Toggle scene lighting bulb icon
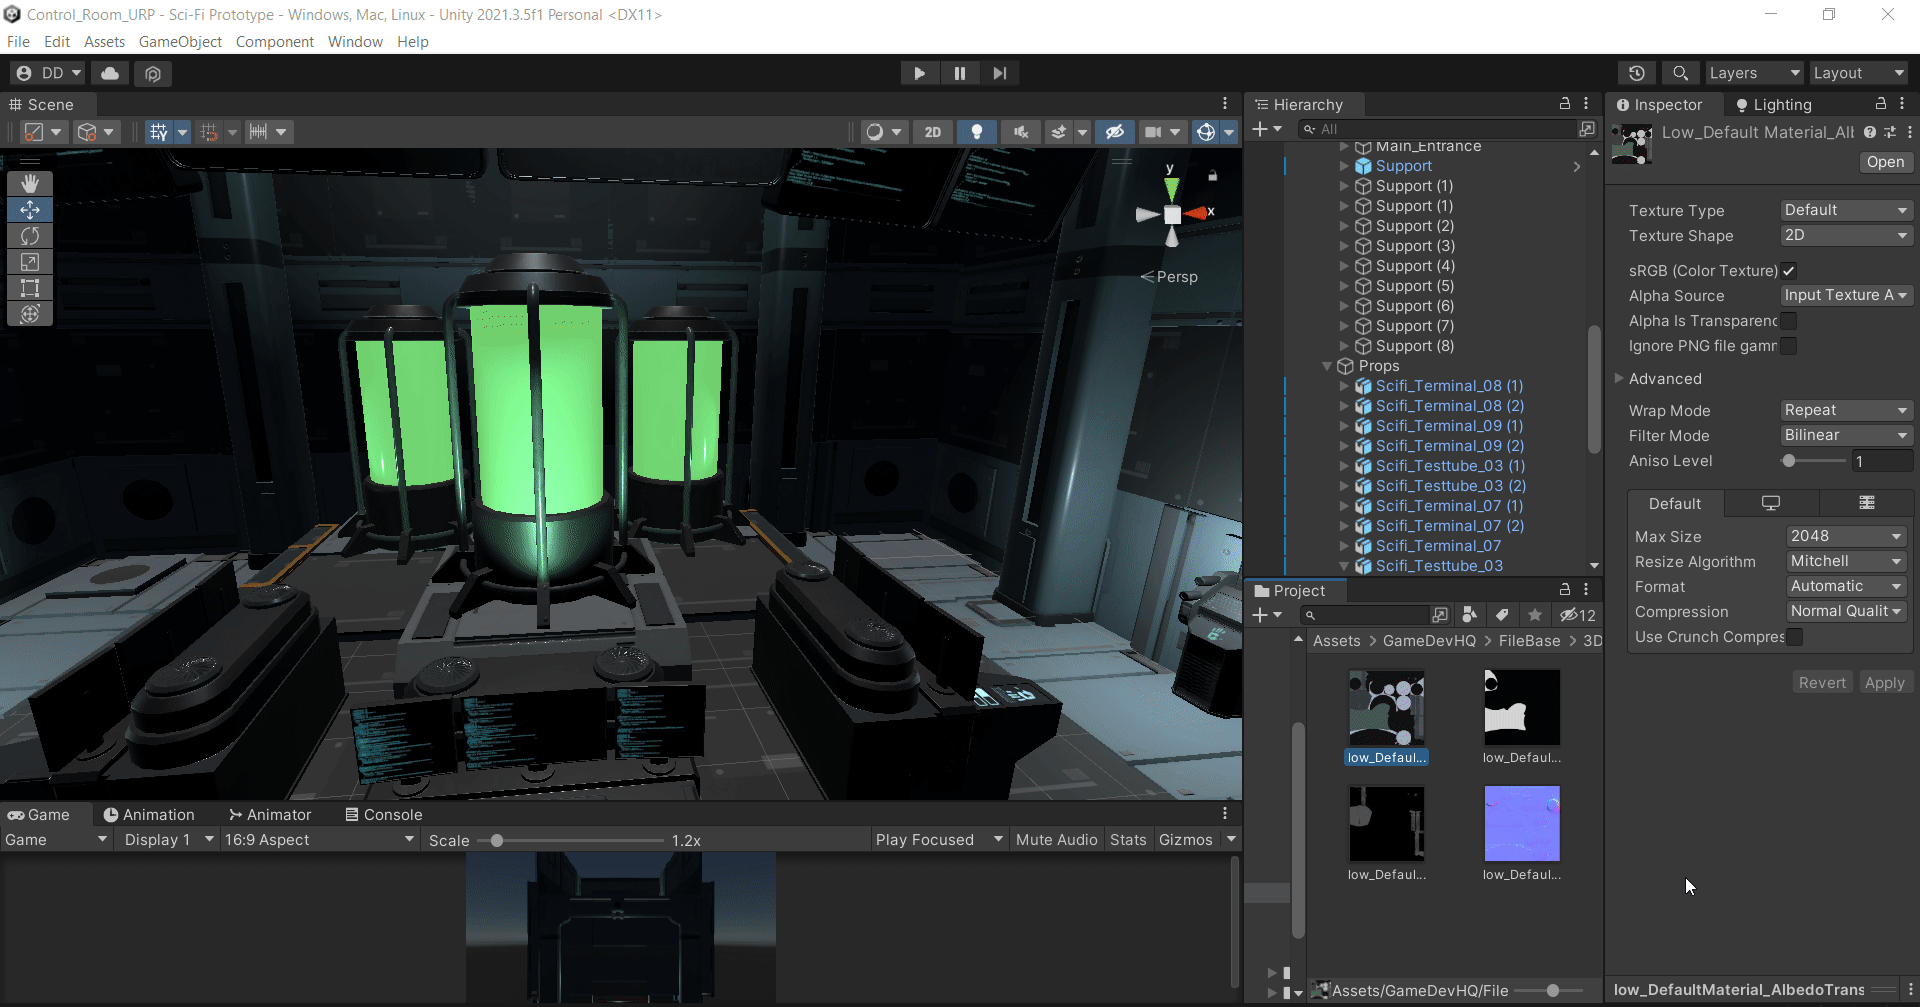This screenshot has width=1920, height=1007. pyautogui.click(x=976, y=132)
